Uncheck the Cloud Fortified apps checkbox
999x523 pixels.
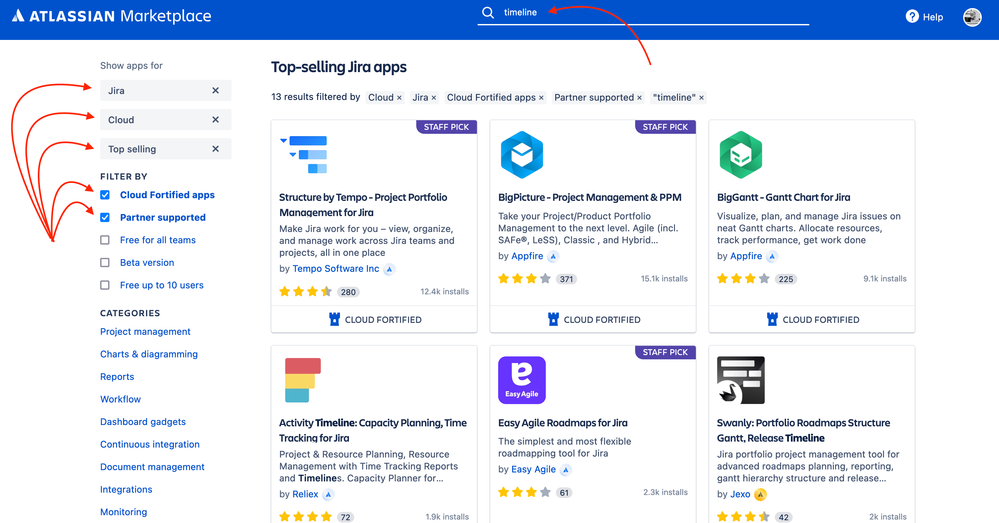point(105,195)
